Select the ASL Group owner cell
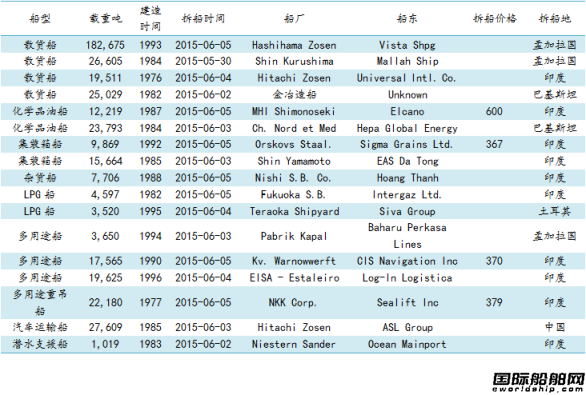This screenshot has width=586, height=395. (x=407, y=327)
